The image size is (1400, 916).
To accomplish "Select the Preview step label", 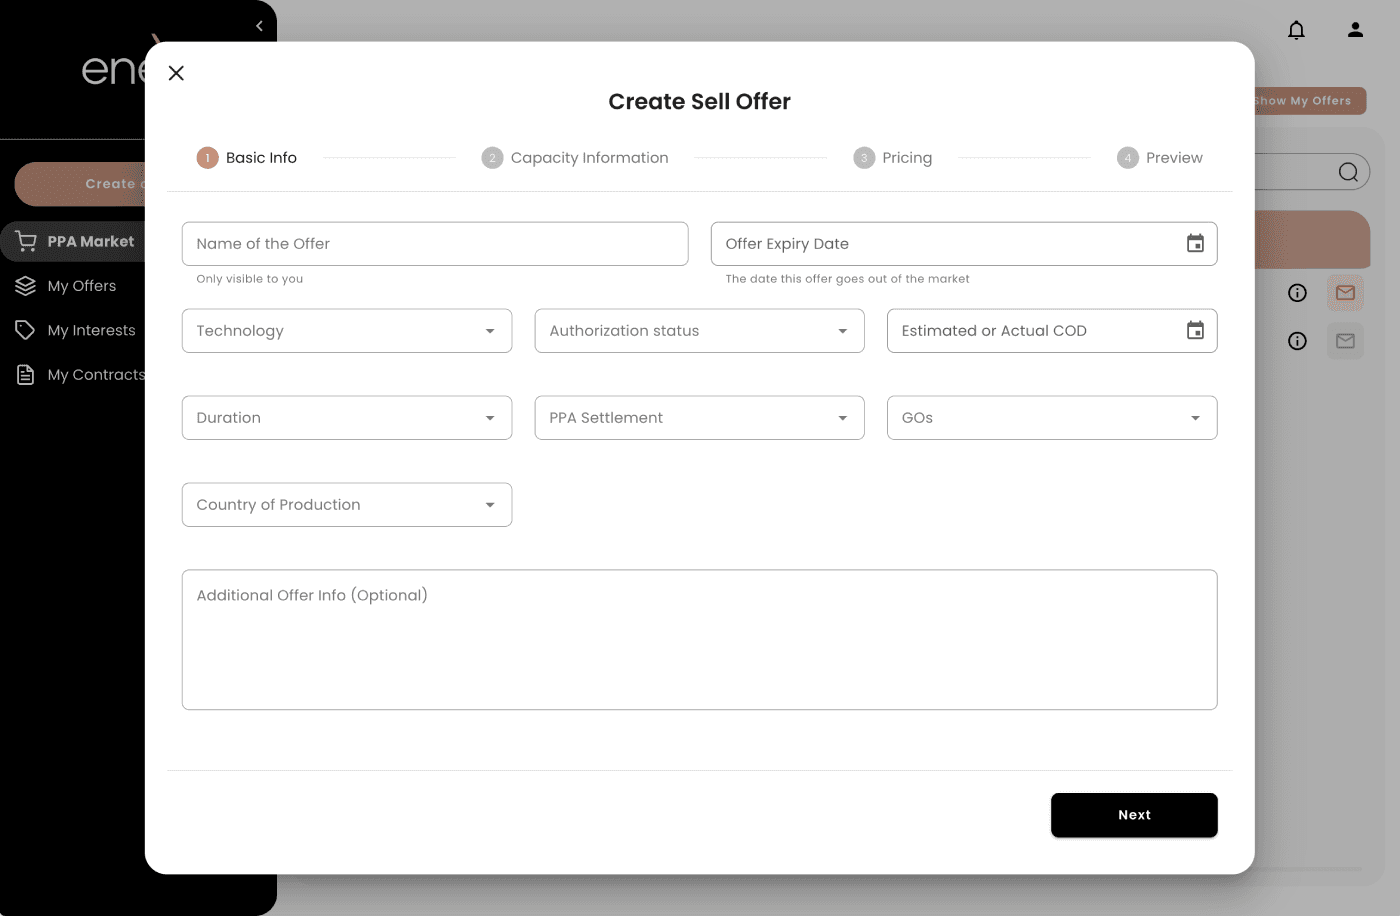I will (1174, 158).
